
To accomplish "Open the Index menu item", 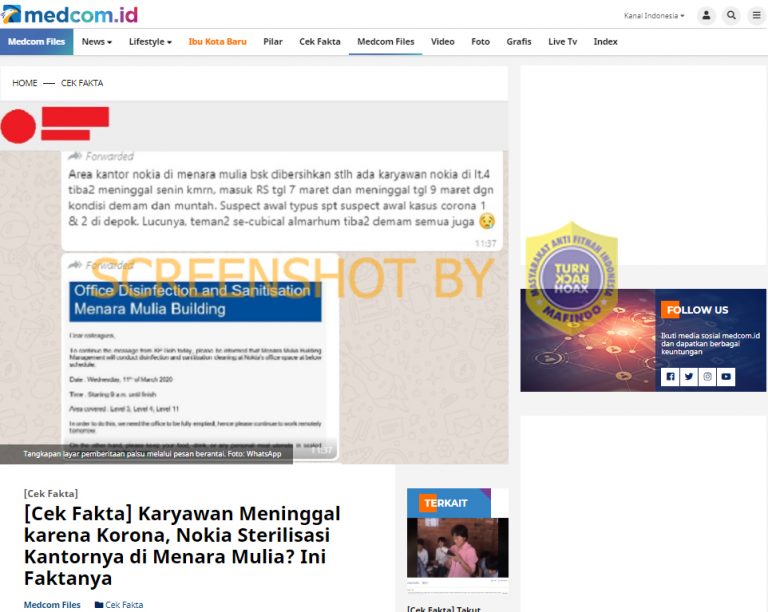I will click(605, 42).
